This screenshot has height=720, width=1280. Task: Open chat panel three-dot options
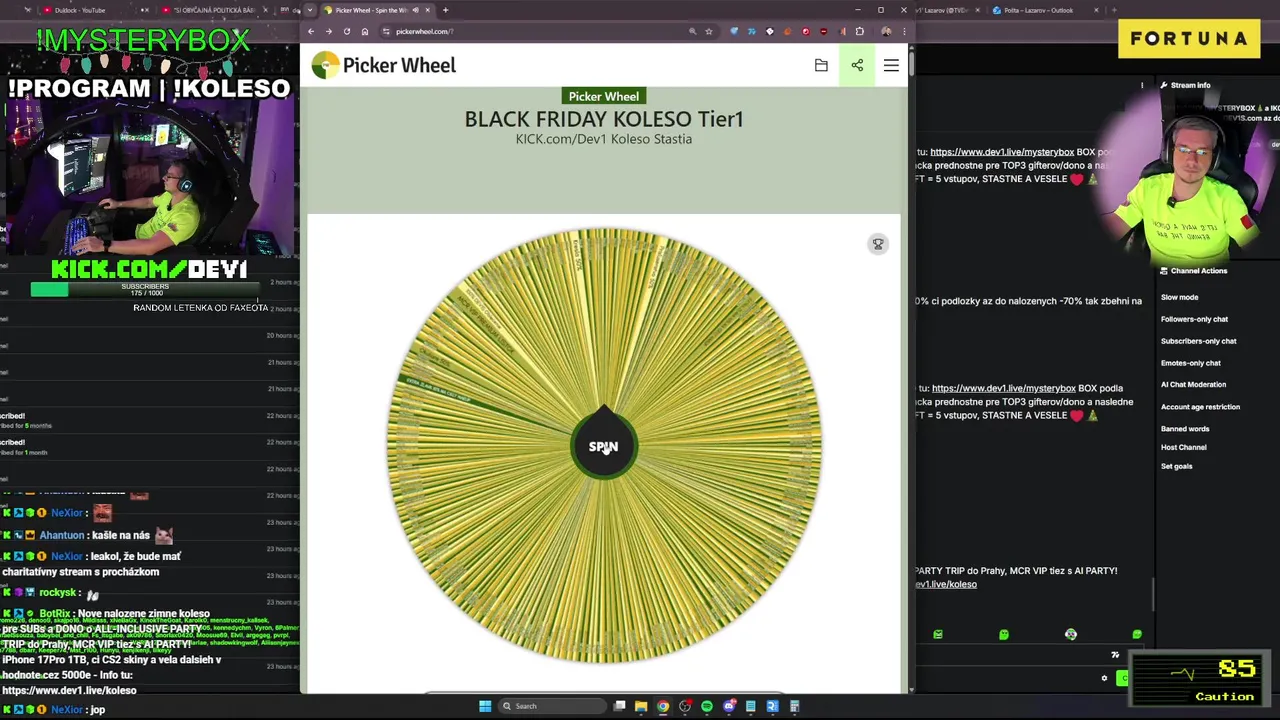pyautogui.click(x=1142, y=85)
